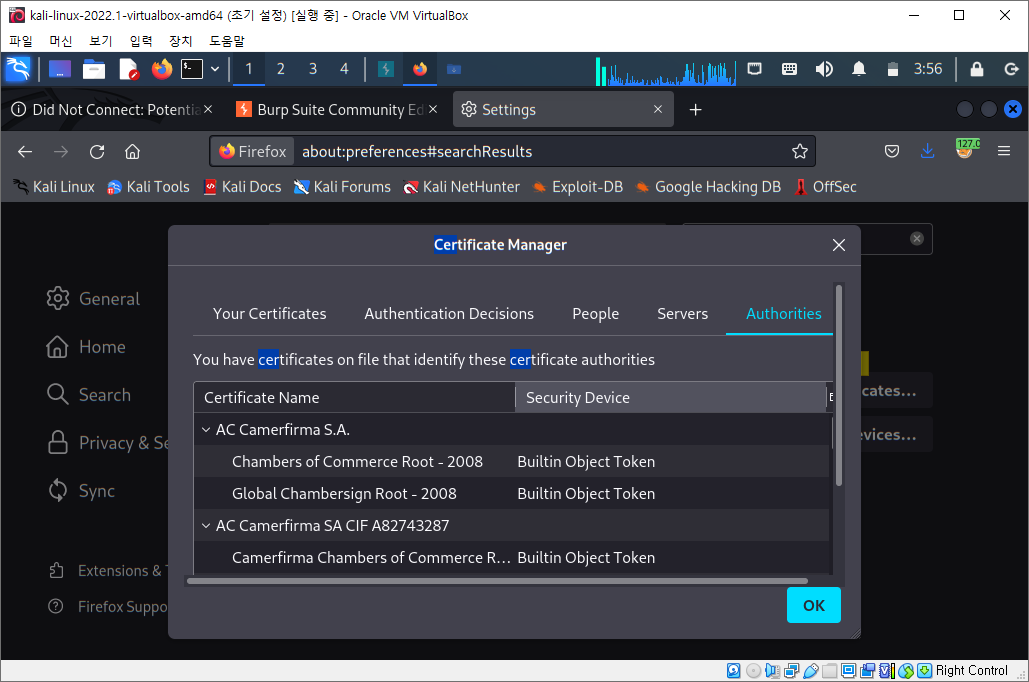Open the Kali Tools bookmark
The height and width of the screenshot is (682, 1029).
pyautogui.click(x=148, y=187)
